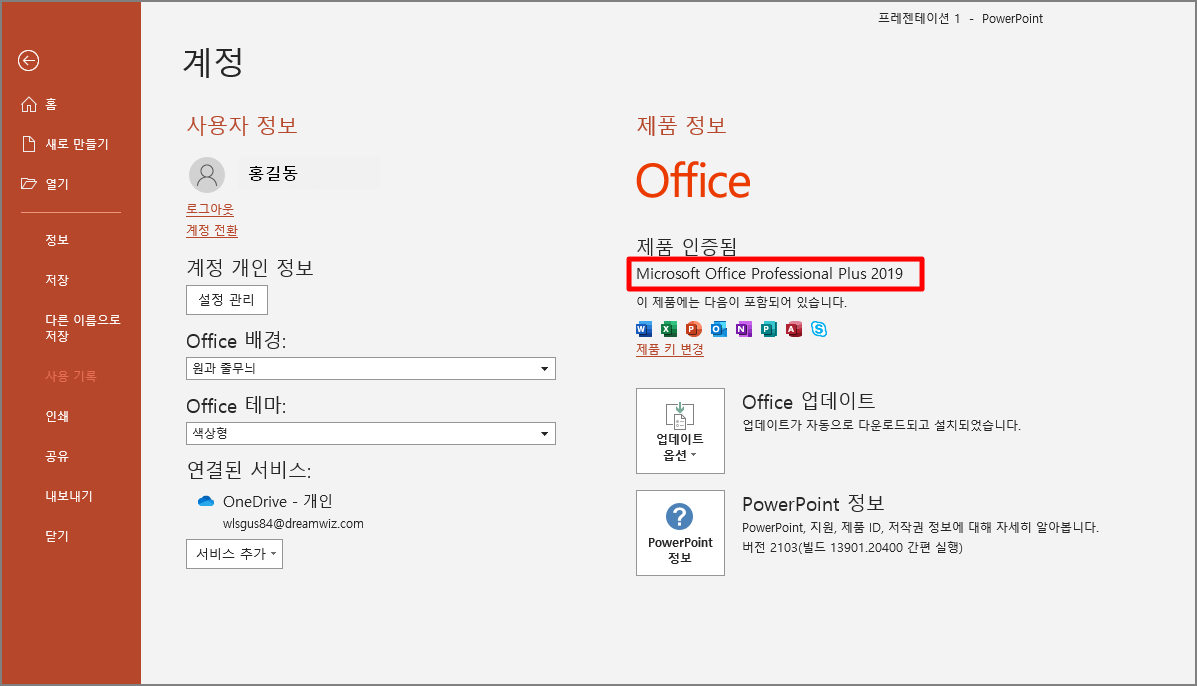This screenshot has height=686, width=1197.
Task: Click the Skype app icon
Action: [x=819, y=329]
